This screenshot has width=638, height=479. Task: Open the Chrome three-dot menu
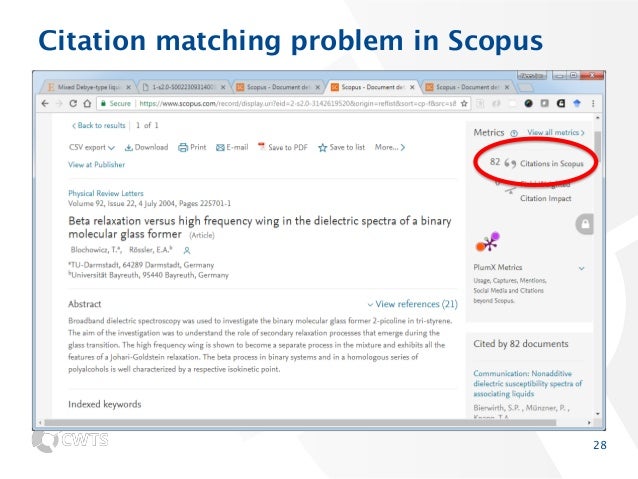pos(593,103)
